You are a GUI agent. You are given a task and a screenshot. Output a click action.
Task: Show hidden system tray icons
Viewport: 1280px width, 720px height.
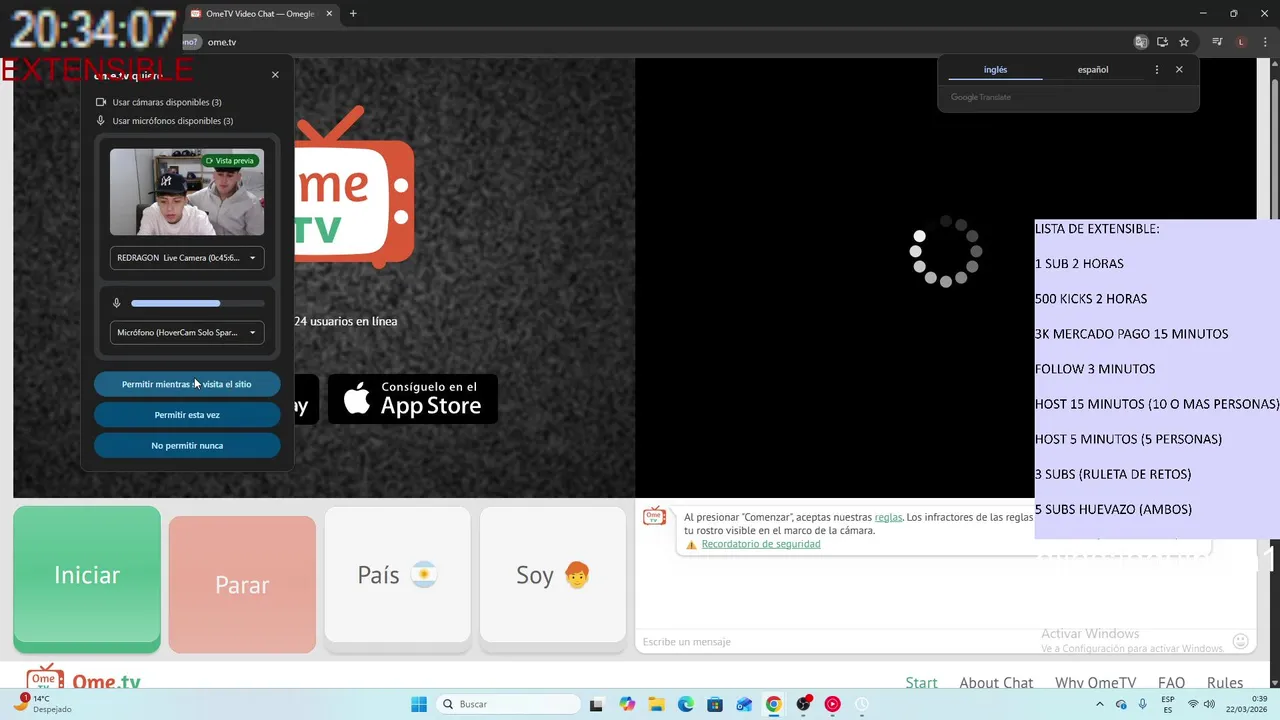tap(1100, 704)
